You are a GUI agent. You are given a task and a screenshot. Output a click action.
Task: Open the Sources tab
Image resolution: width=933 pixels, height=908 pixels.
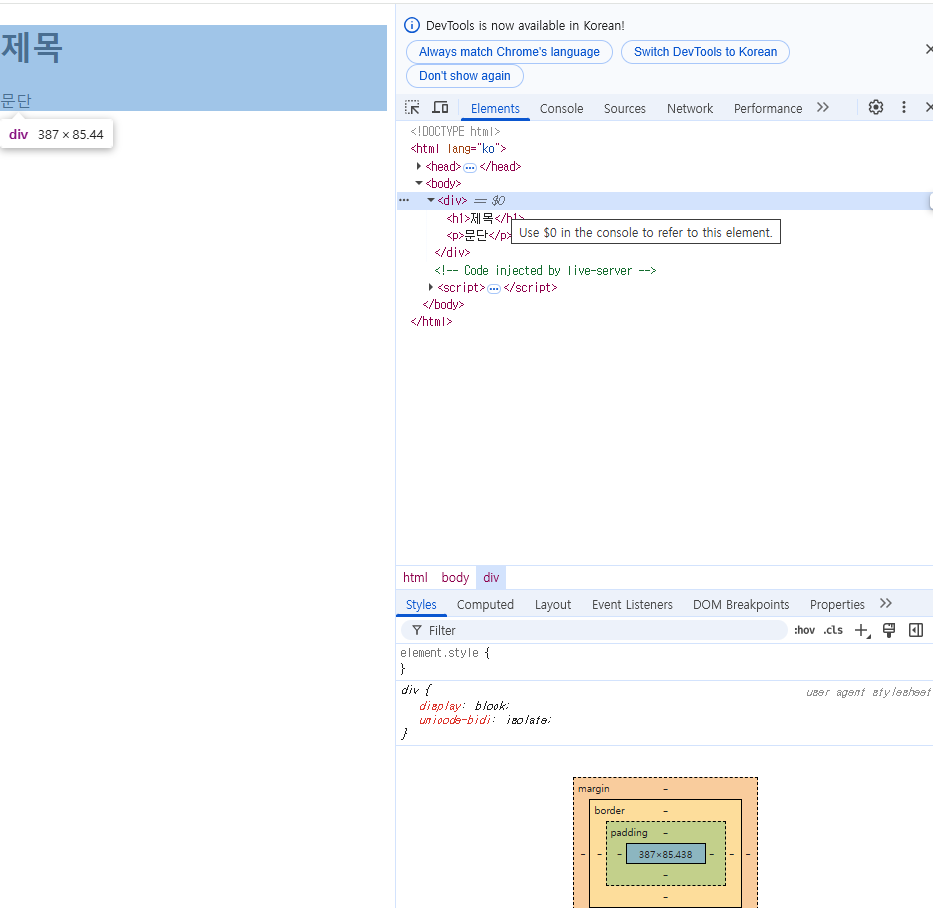coord(624,108)
